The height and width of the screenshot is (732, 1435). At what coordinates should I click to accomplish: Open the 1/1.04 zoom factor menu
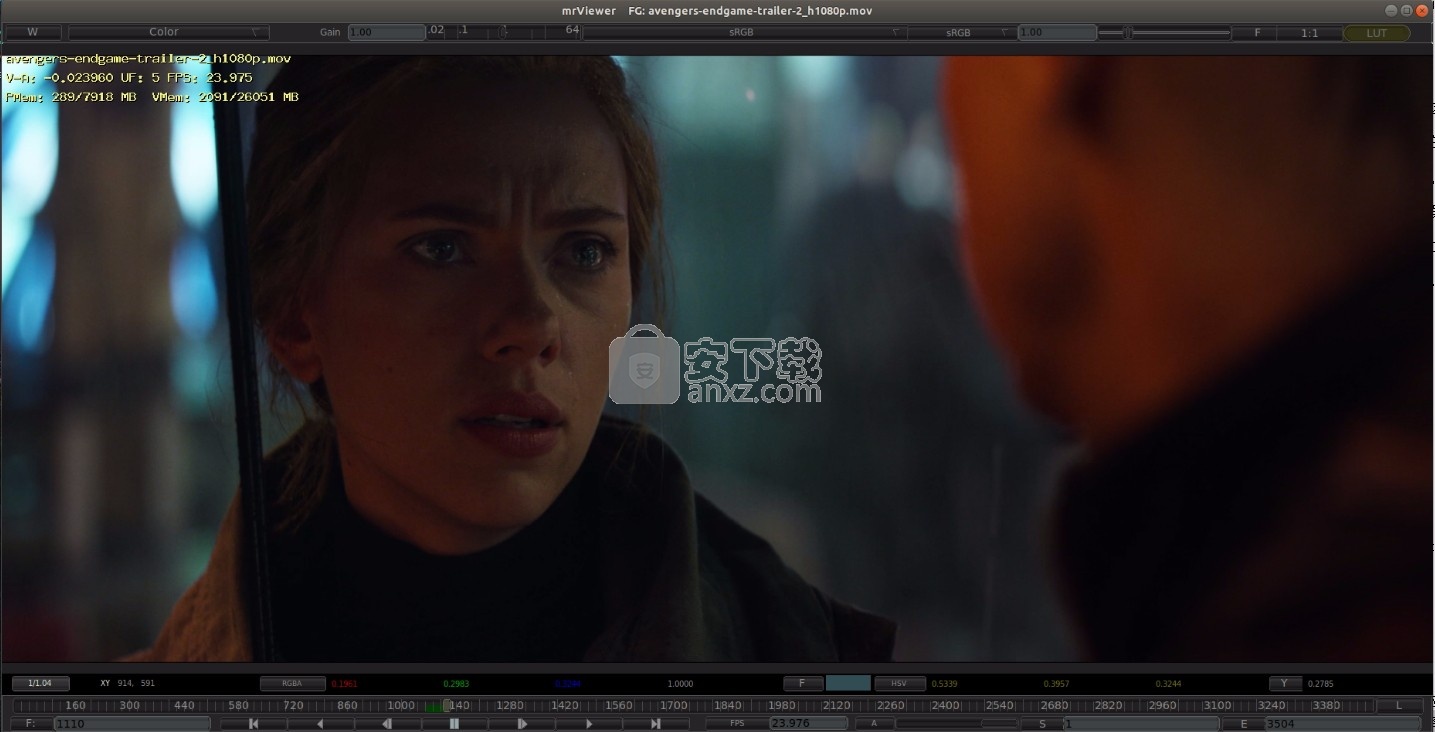point(40,684)
